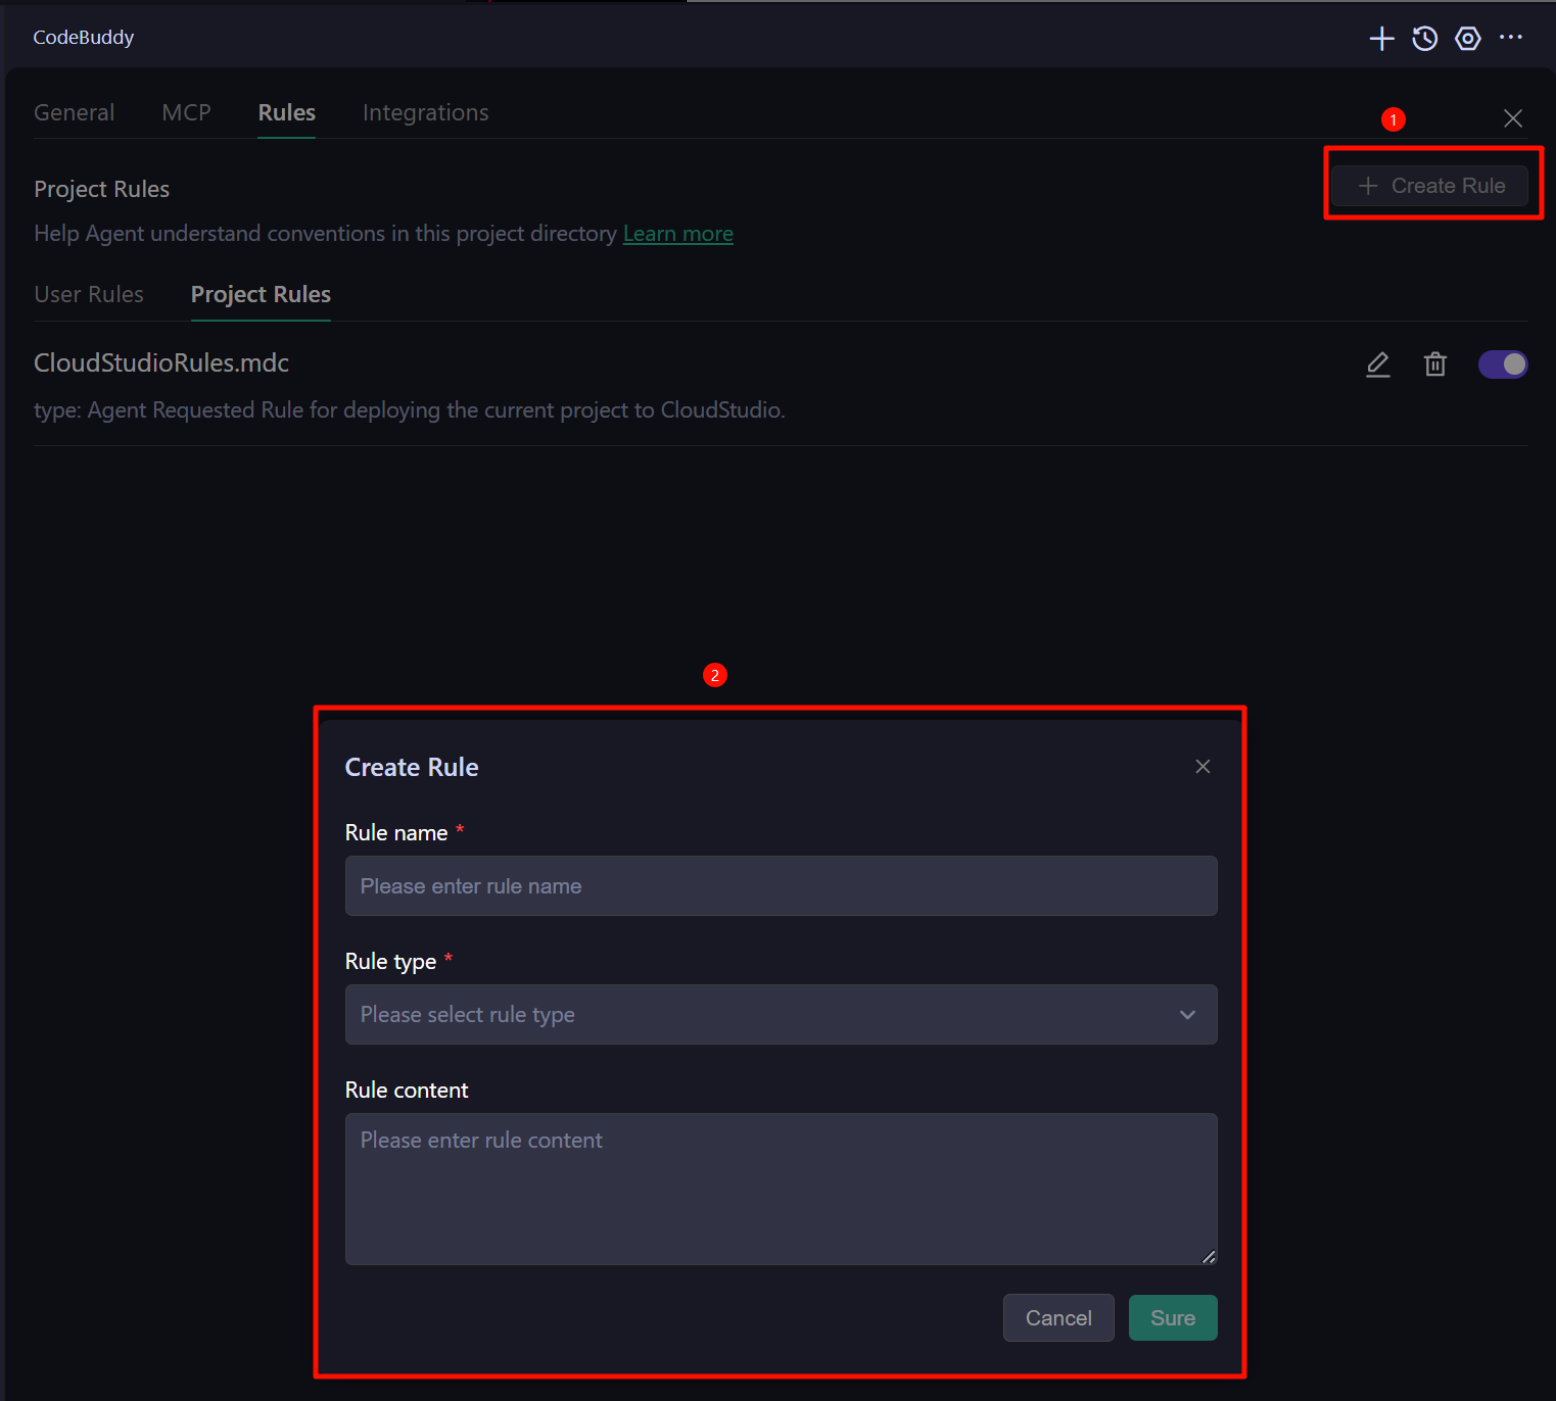Switch to the Integrations tab
Image resolution: width=1556 pixels, height=1401 pixels.
[x=425, y=112]
